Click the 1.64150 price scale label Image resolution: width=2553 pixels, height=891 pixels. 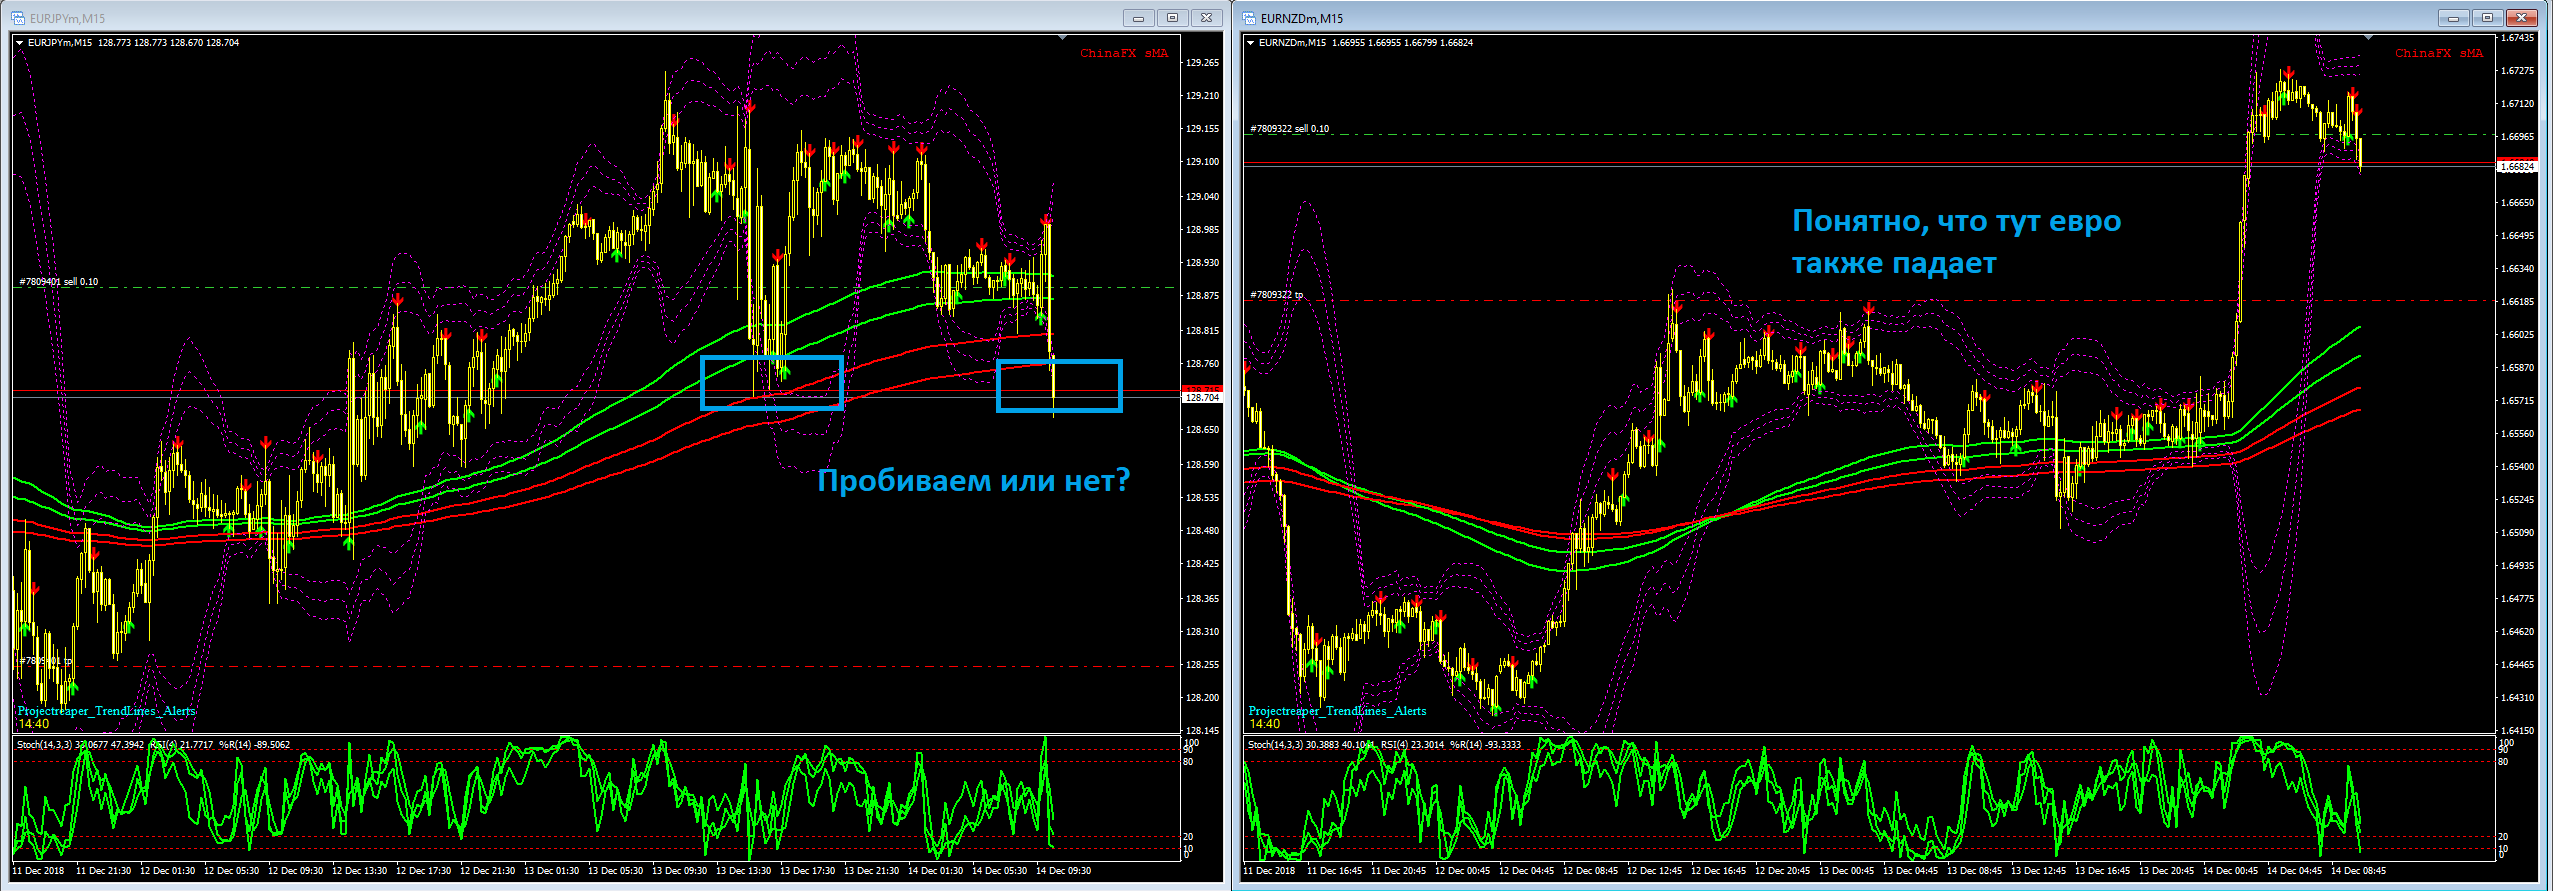pos(2517,731)
